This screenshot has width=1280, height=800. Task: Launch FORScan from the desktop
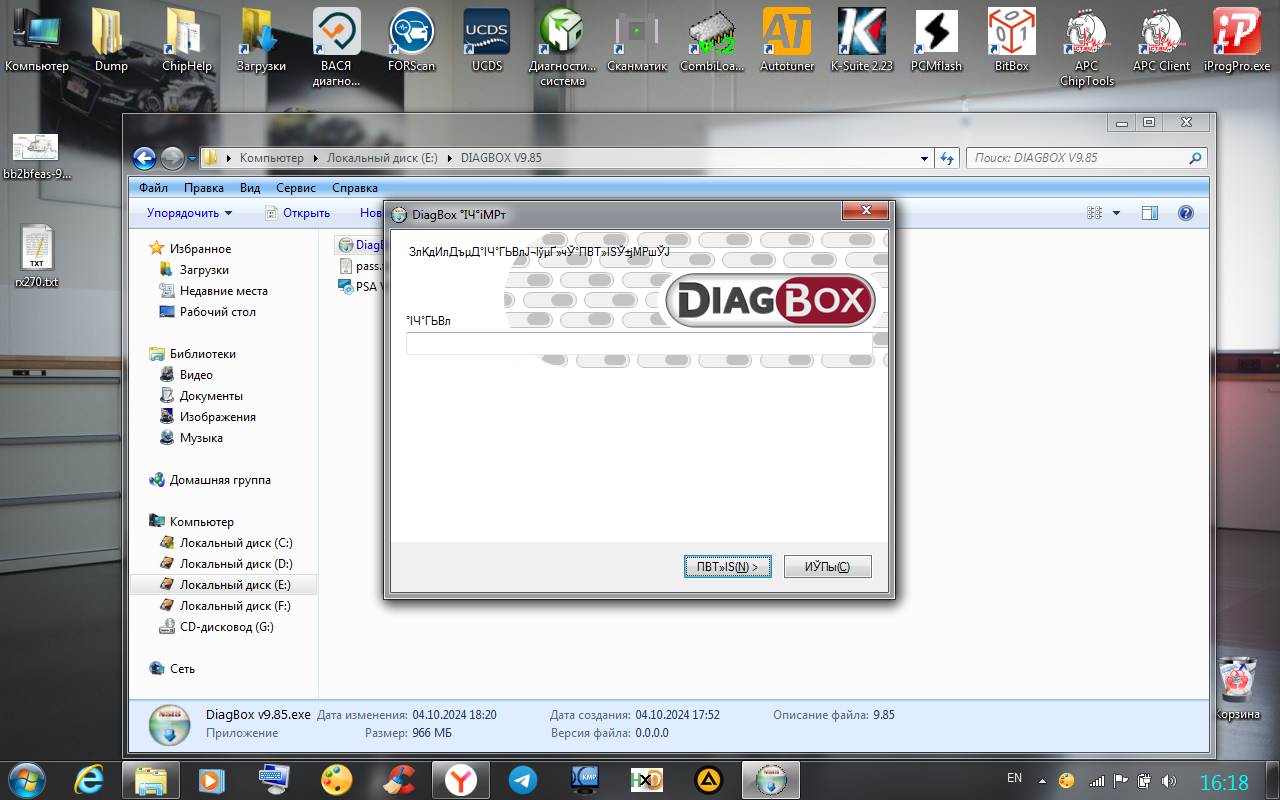[411, 40]
